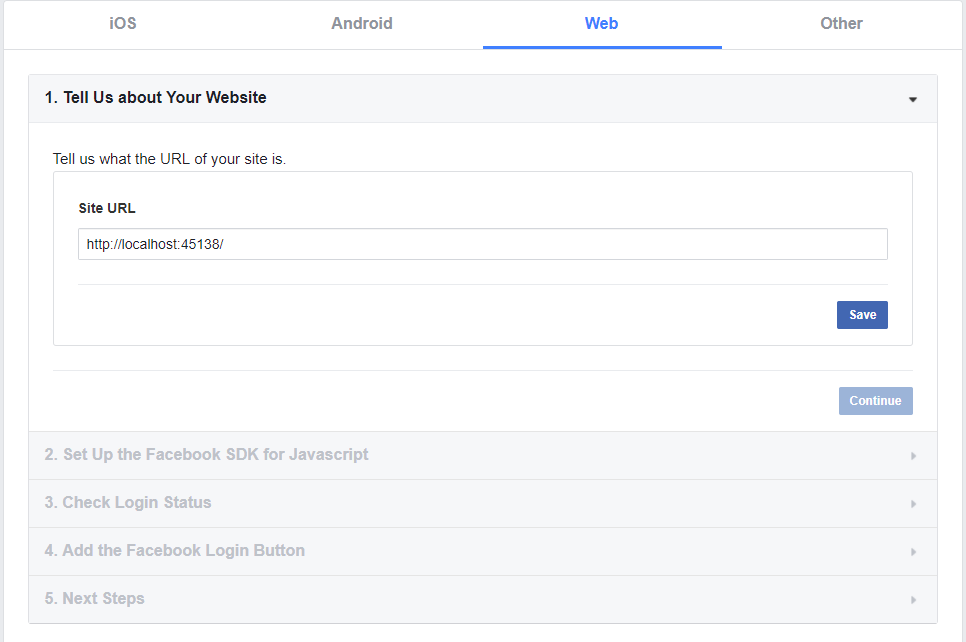The width and height of the screenshot is (966, 642).
Task: Click the '1. Tell Us about Your Website' heading
Action: click(x=155, y=97)
